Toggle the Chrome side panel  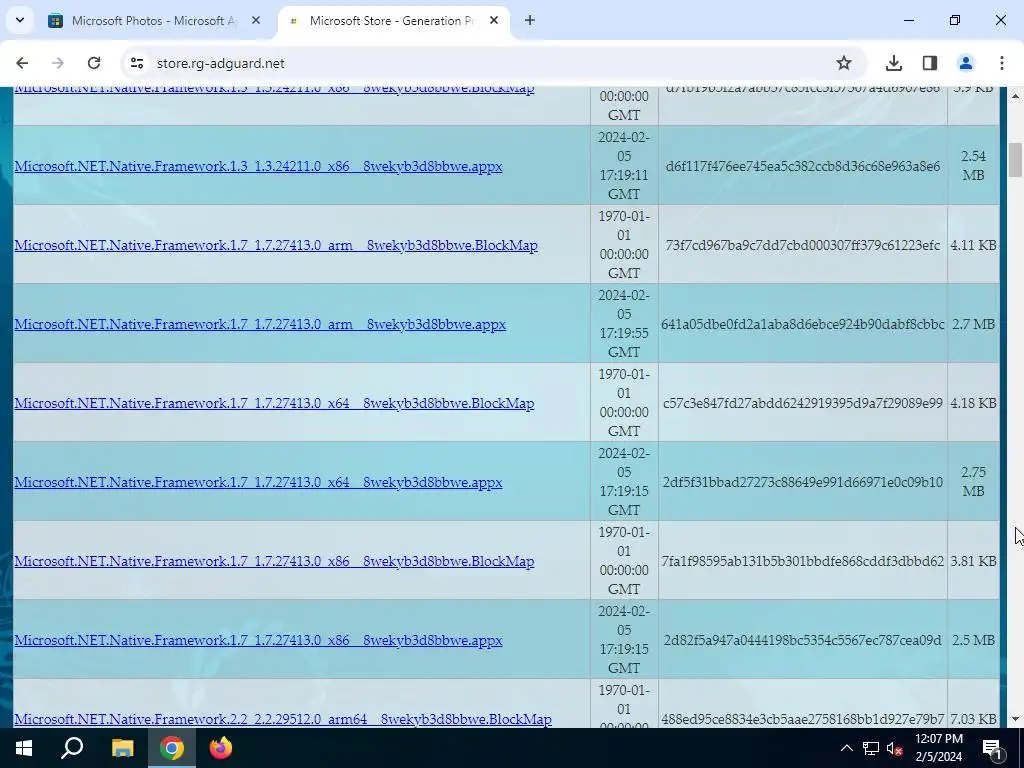tap(930, 63)
